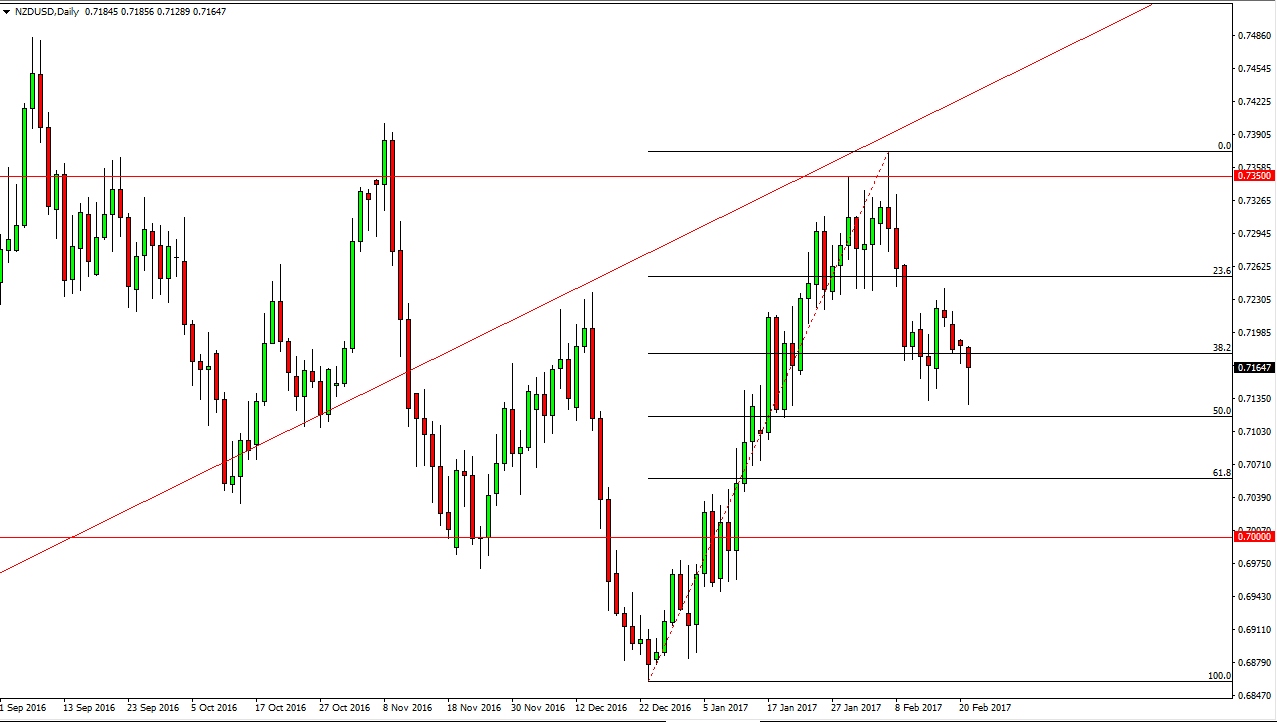Click the NZDUSD,Daily chart title

pos(50,11)
